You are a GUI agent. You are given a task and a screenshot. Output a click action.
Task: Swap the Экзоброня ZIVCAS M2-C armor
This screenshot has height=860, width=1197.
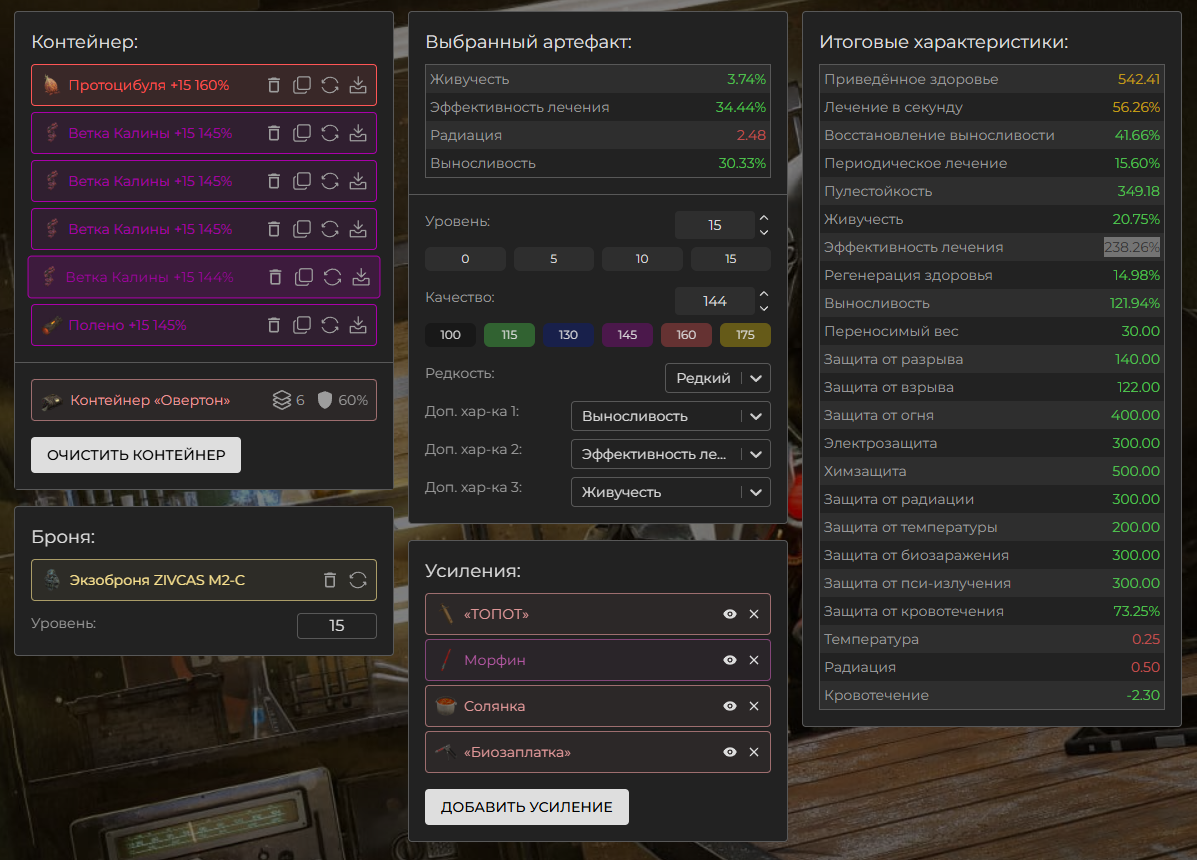point(358,580)
